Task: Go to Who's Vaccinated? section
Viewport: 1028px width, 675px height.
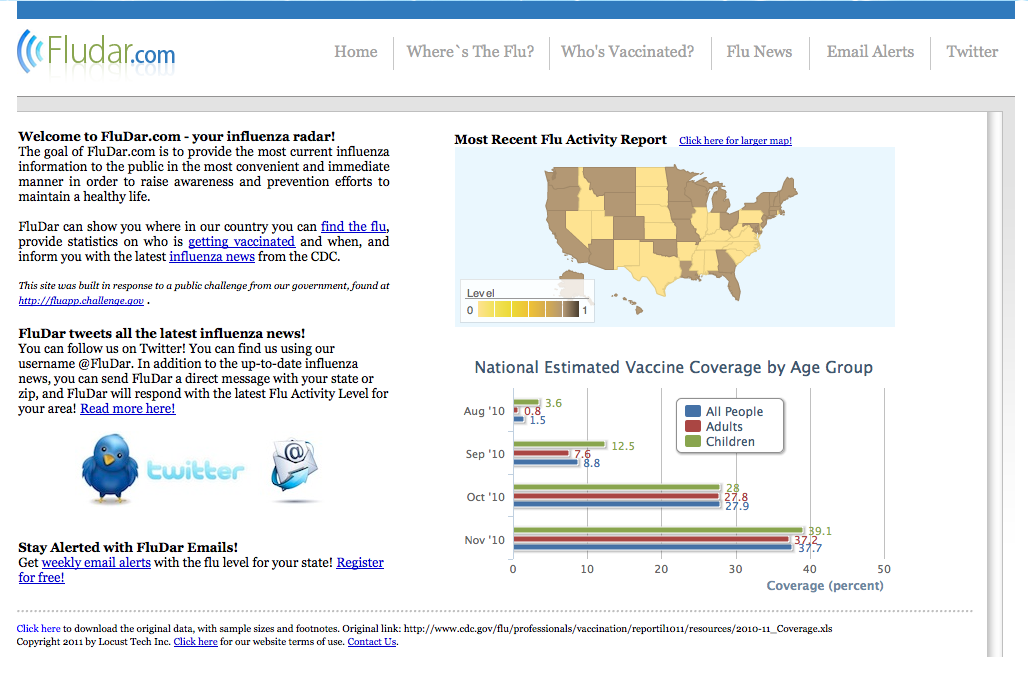Action: click(x=627, y=52)
